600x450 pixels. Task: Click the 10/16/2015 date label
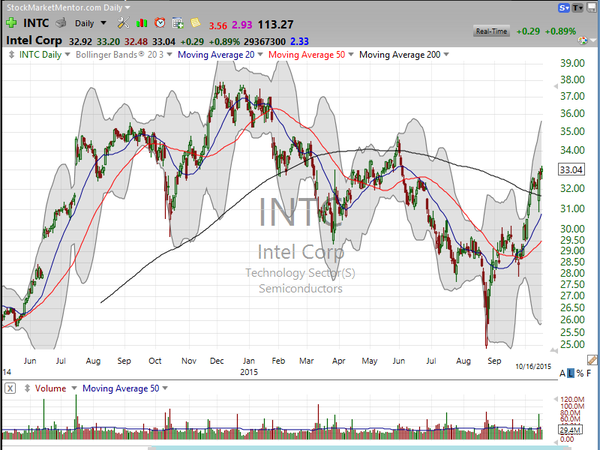tap(533, 366)
